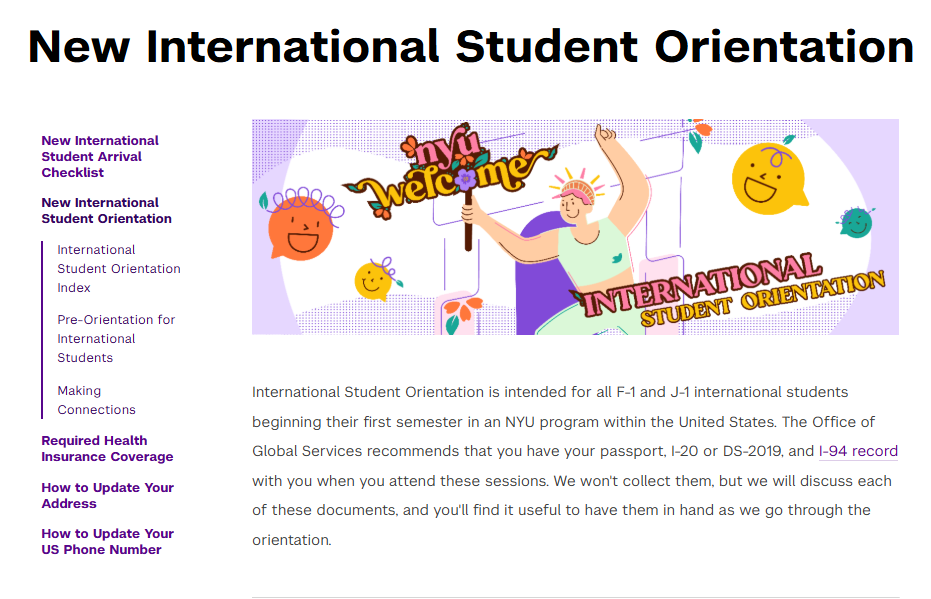Click How to Update Your Address

pos(107,495)
